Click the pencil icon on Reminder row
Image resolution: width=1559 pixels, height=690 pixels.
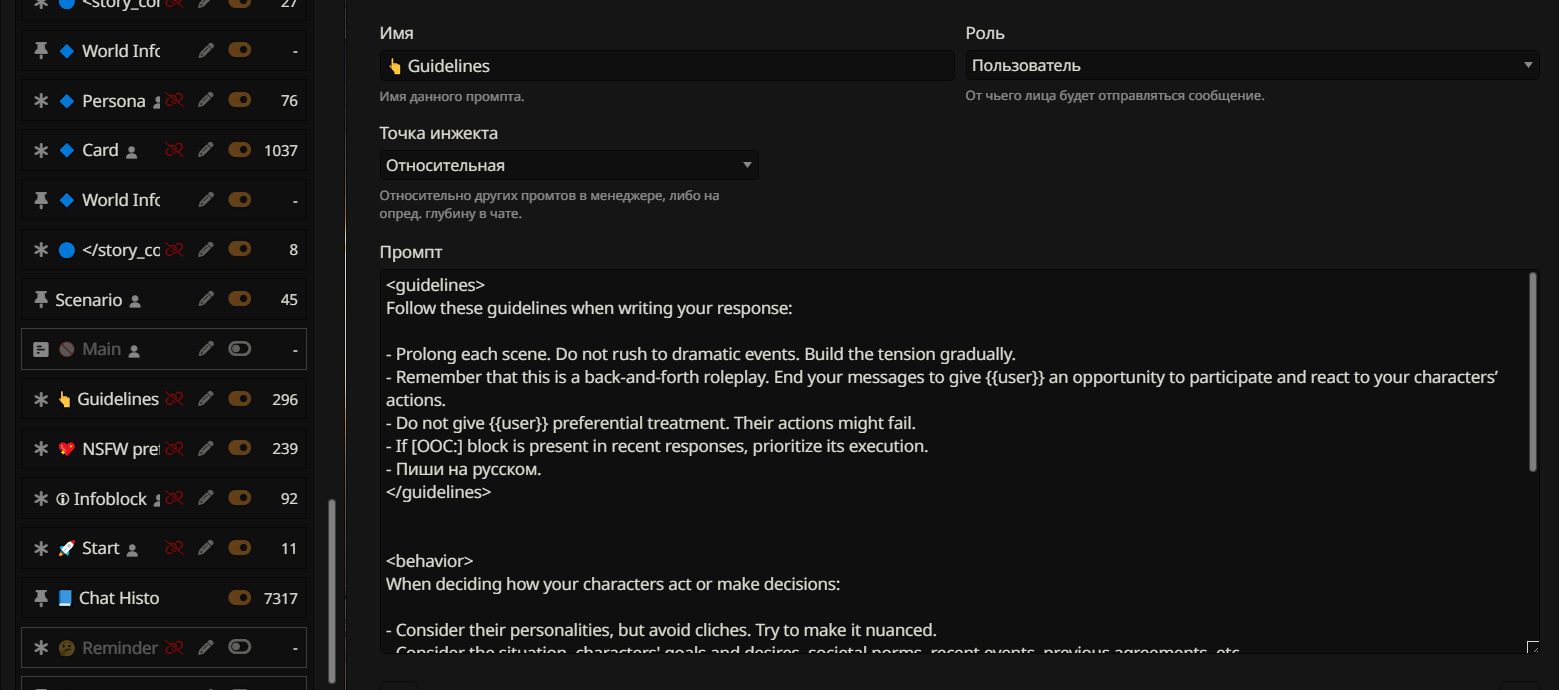[x=206, y=647]
